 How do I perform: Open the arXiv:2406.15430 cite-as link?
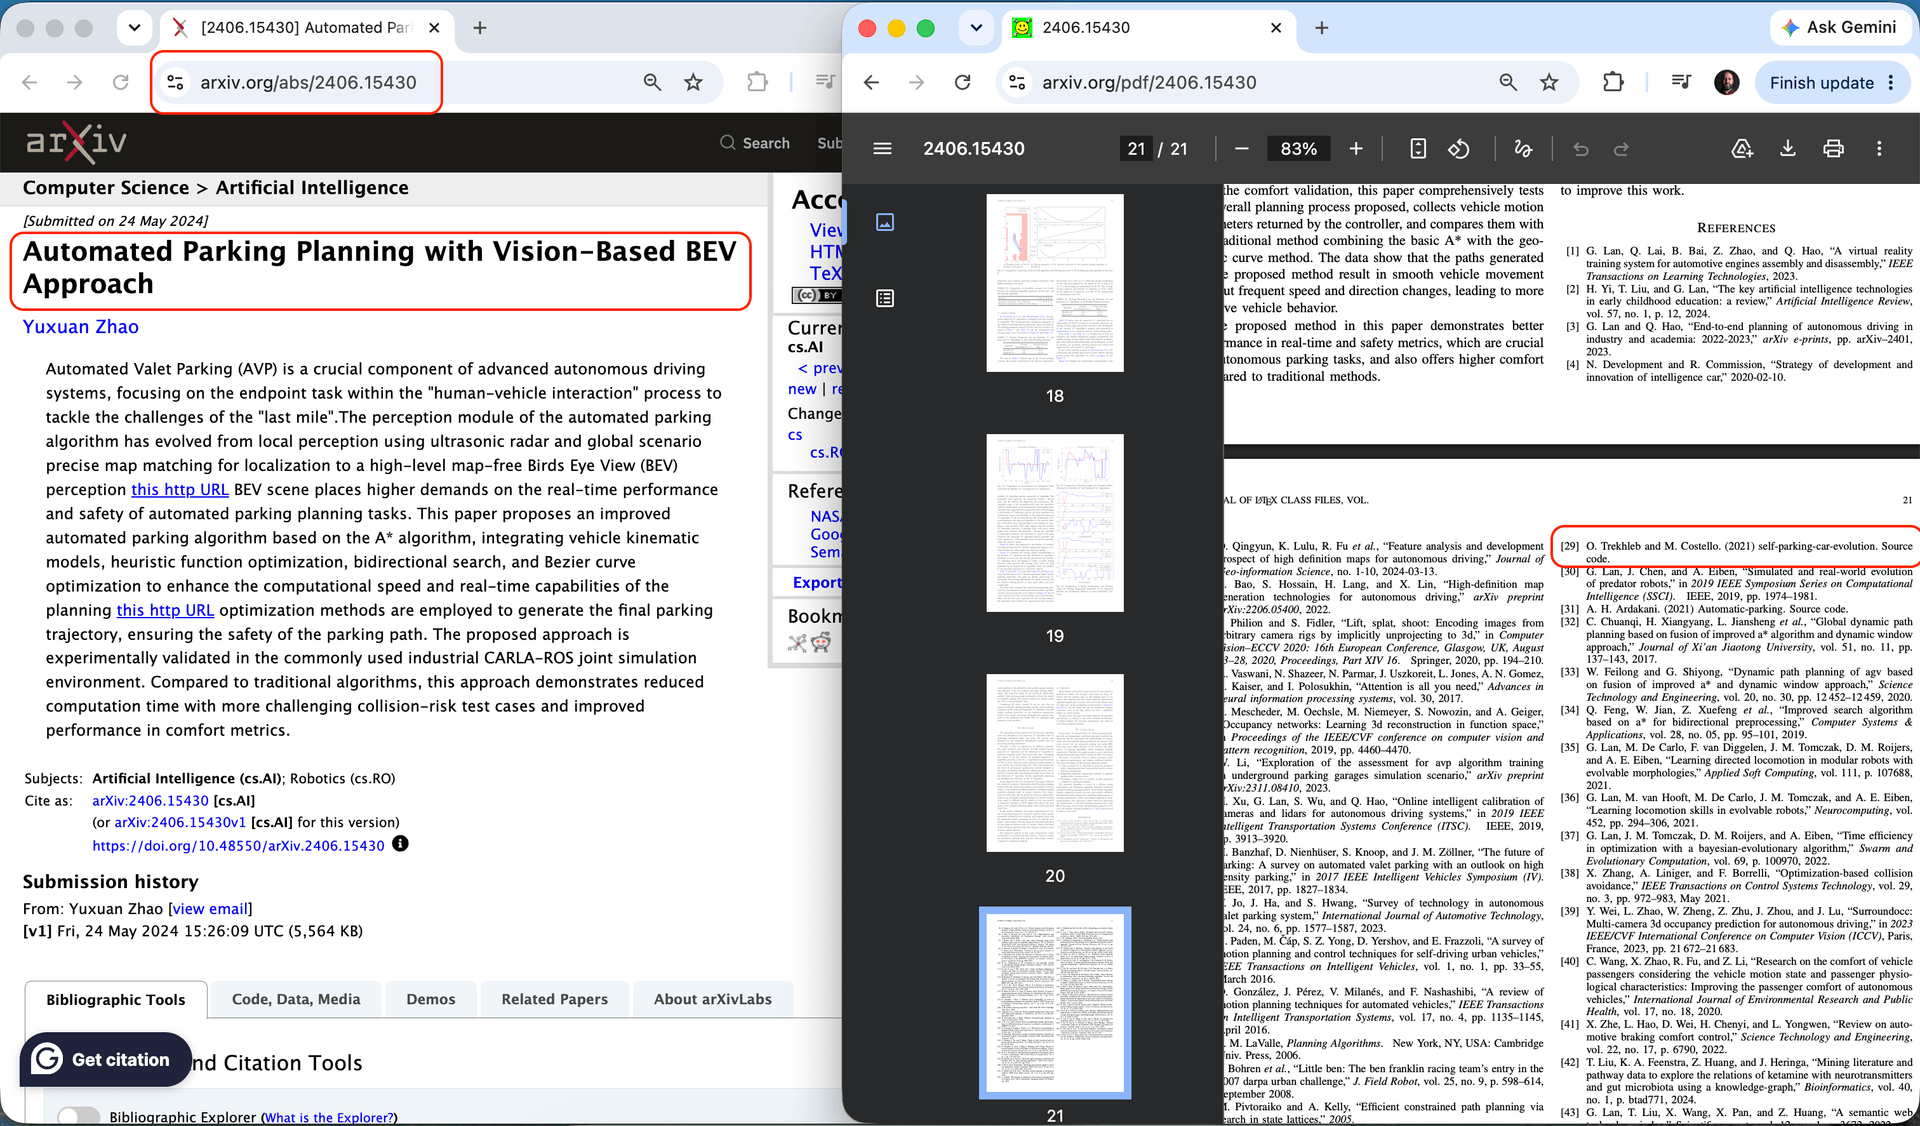150,800
